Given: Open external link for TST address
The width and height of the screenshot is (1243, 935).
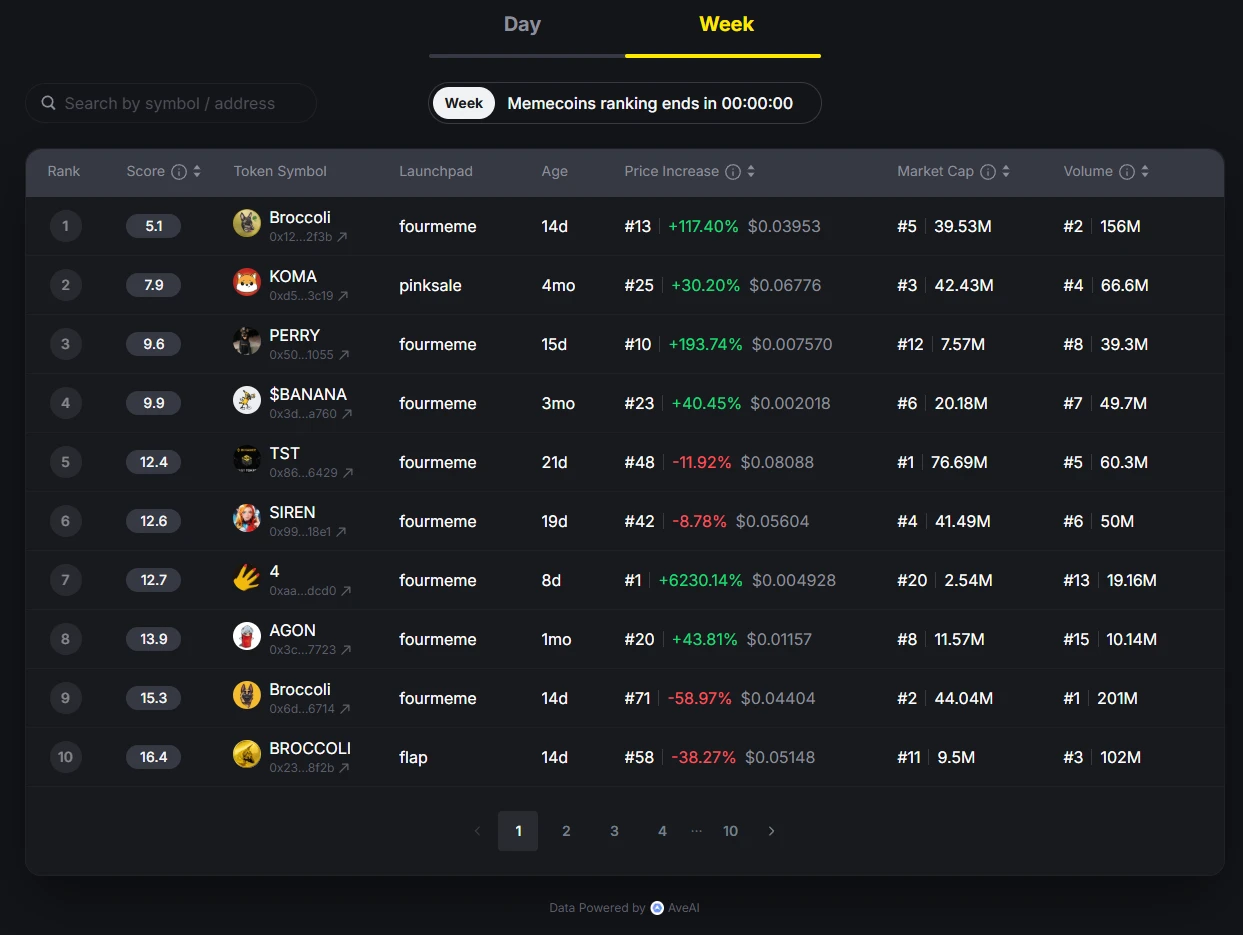Looking at the screenshot, I should tap(348, 473).
